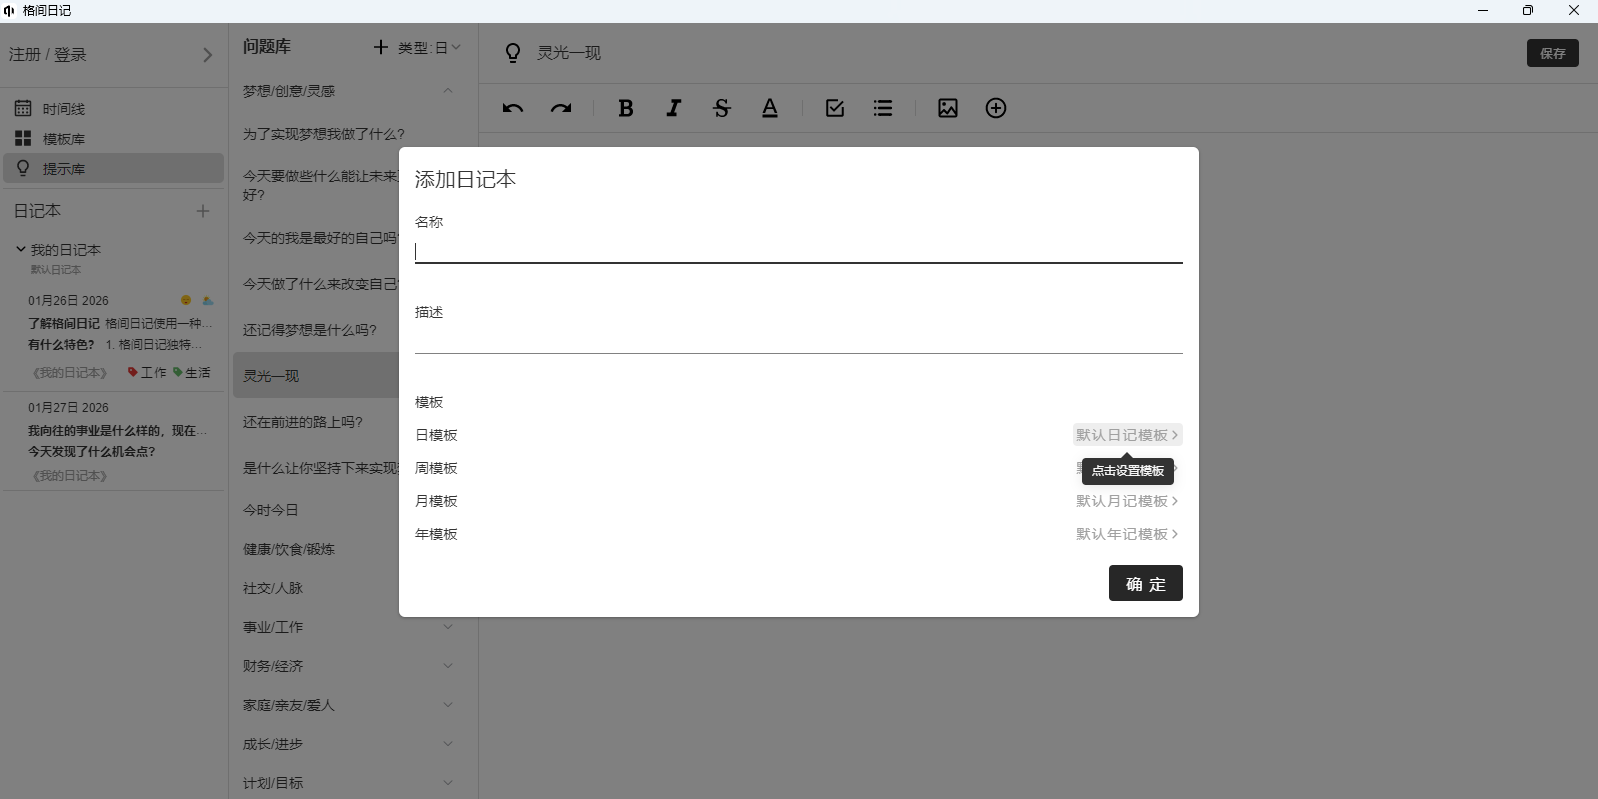Click the circled plus insert icon
The image size is (1598, 799).
(x=996, y=108)
